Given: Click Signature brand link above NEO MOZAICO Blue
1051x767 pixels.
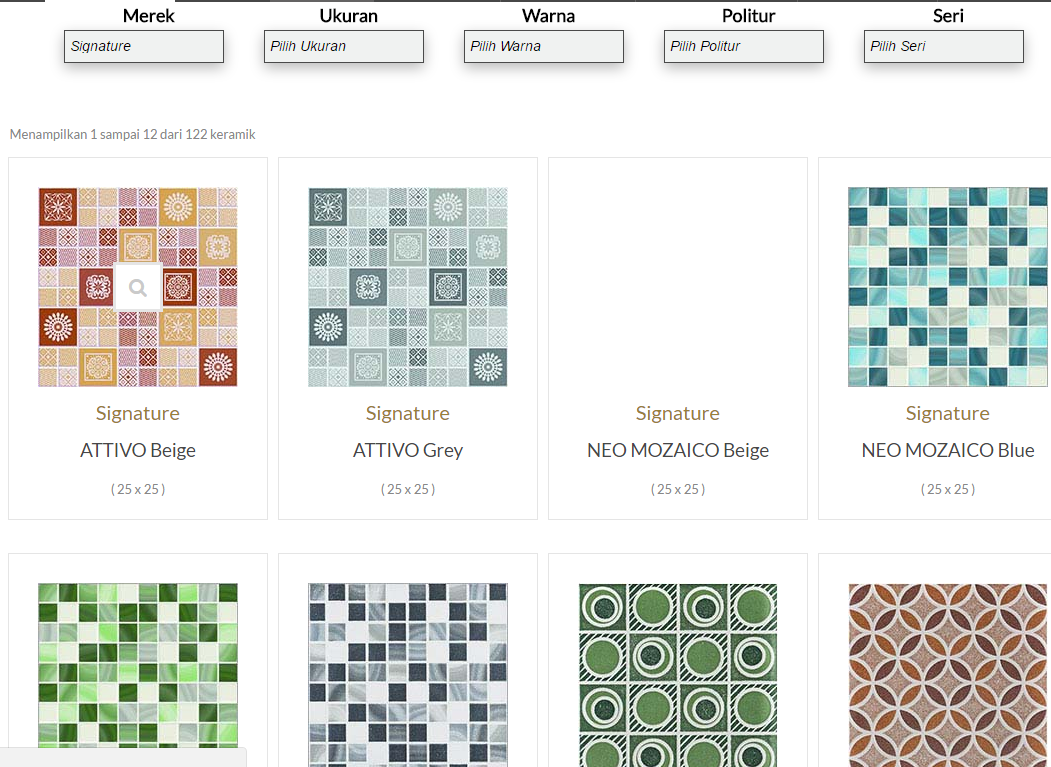Looking at the screenshot, I should click(x=947, y=413).
